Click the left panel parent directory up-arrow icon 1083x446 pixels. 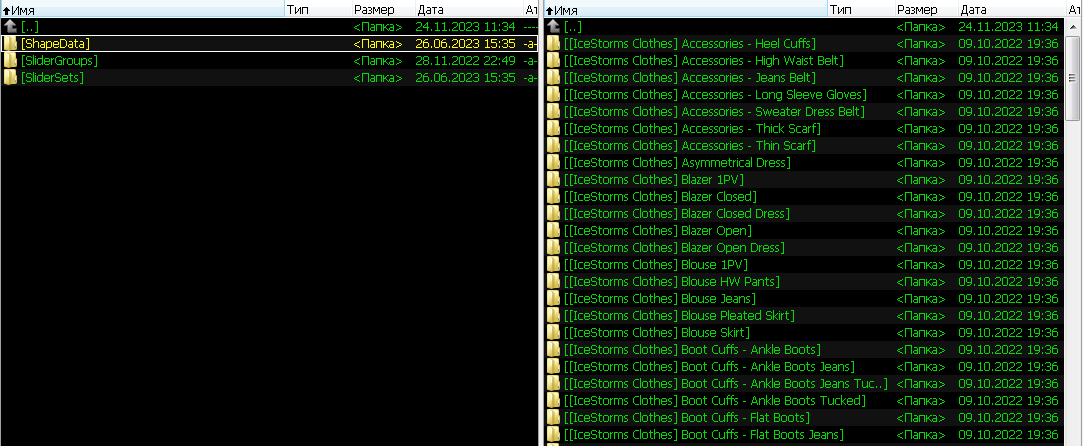pyautogui.click(x=10, y=27)
